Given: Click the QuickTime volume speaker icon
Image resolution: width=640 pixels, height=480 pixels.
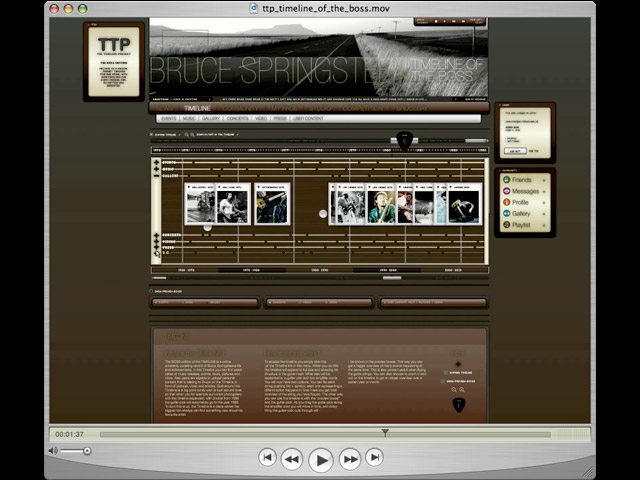Looking at the screenshot, I should tap(53, 451).
